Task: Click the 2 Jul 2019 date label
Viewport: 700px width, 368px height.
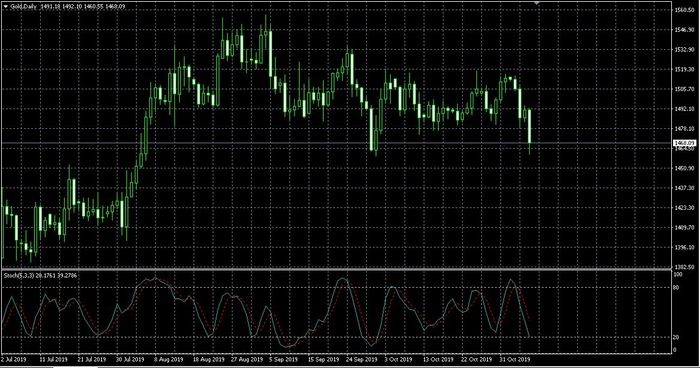Action: point(14,359)
